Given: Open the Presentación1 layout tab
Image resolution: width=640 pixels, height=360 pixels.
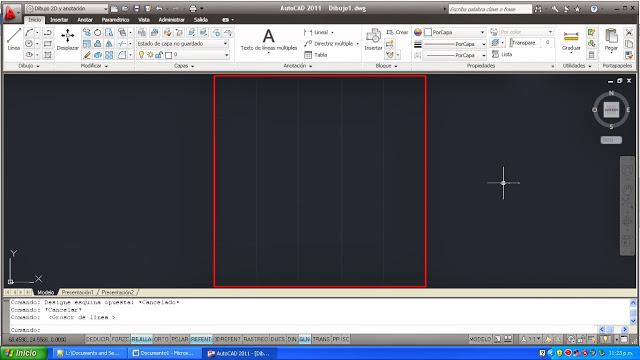Looking at the screenshot, I should tap(78, 292).
